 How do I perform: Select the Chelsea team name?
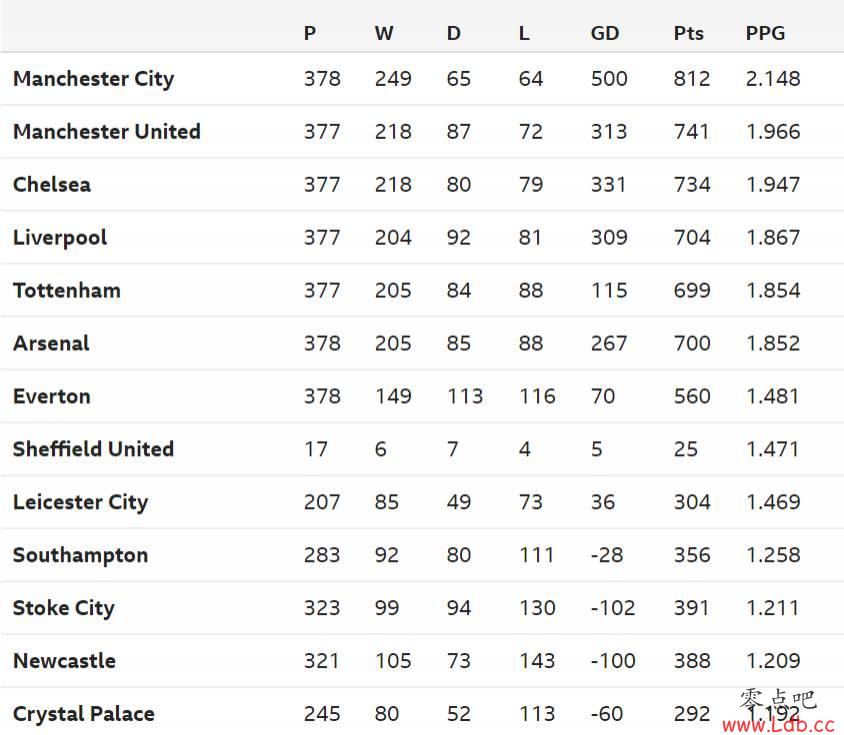pyautogui.click(x=52, y=185)
